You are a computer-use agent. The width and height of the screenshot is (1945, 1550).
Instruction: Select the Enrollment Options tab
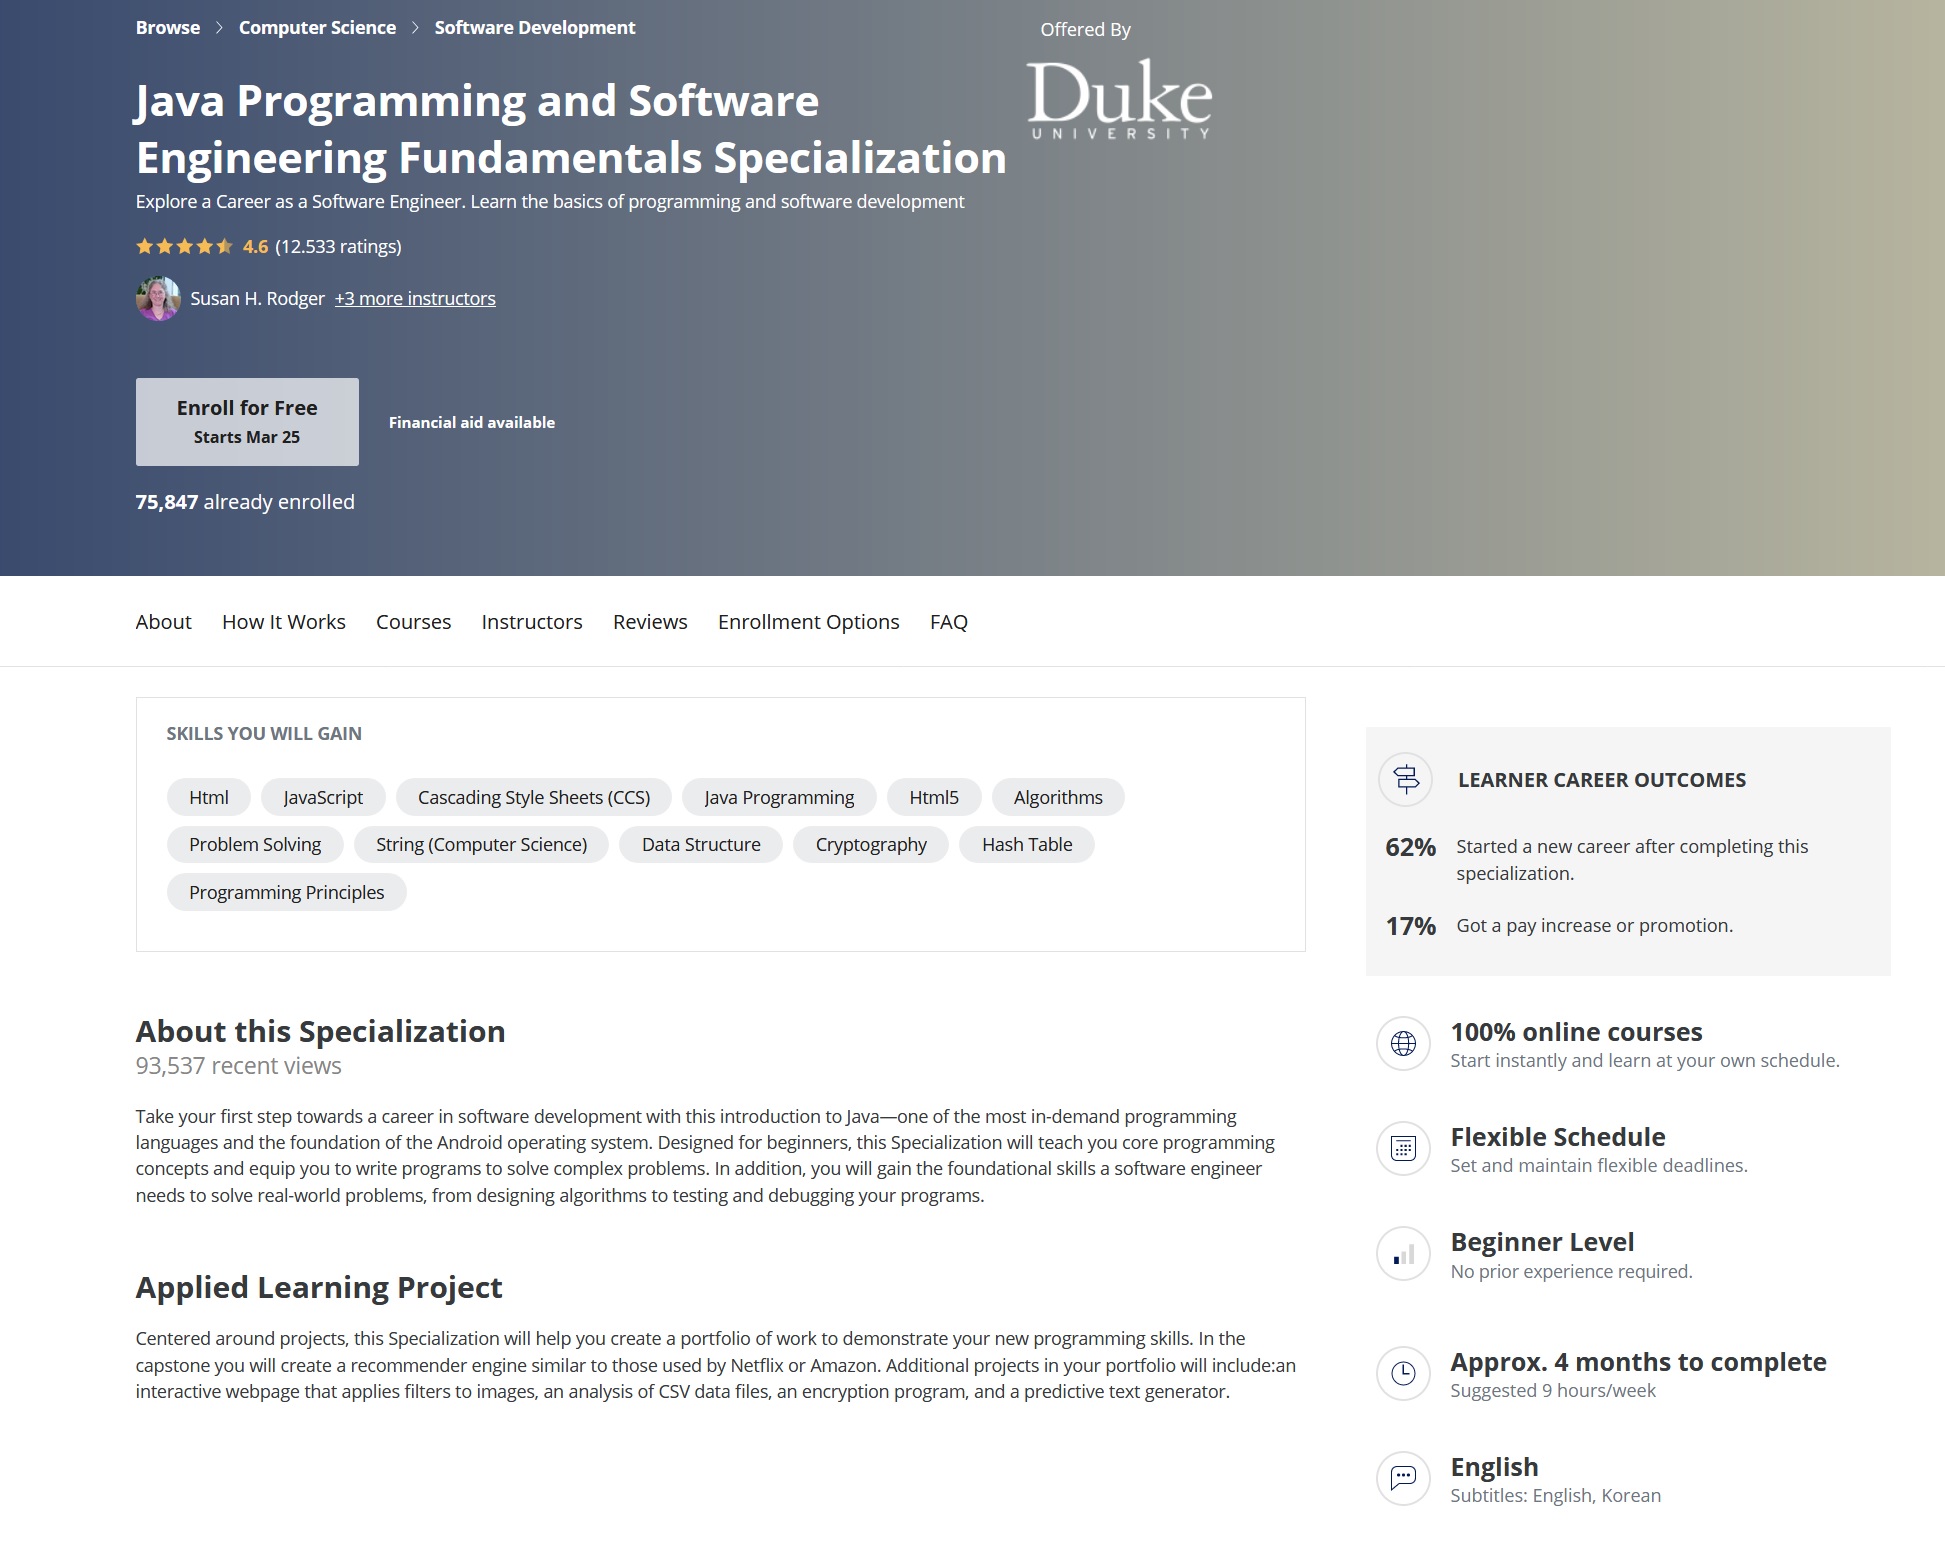pos(809,622)
